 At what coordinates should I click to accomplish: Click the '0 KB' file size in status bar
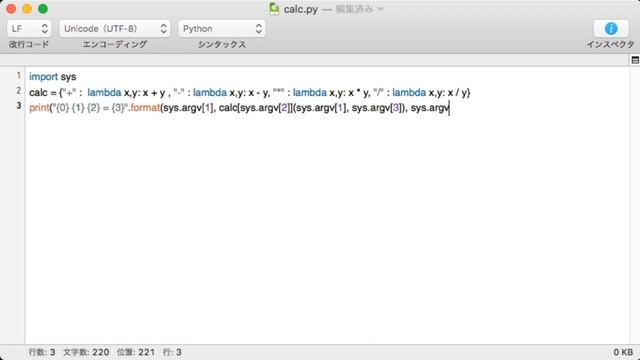coord(623,352)
